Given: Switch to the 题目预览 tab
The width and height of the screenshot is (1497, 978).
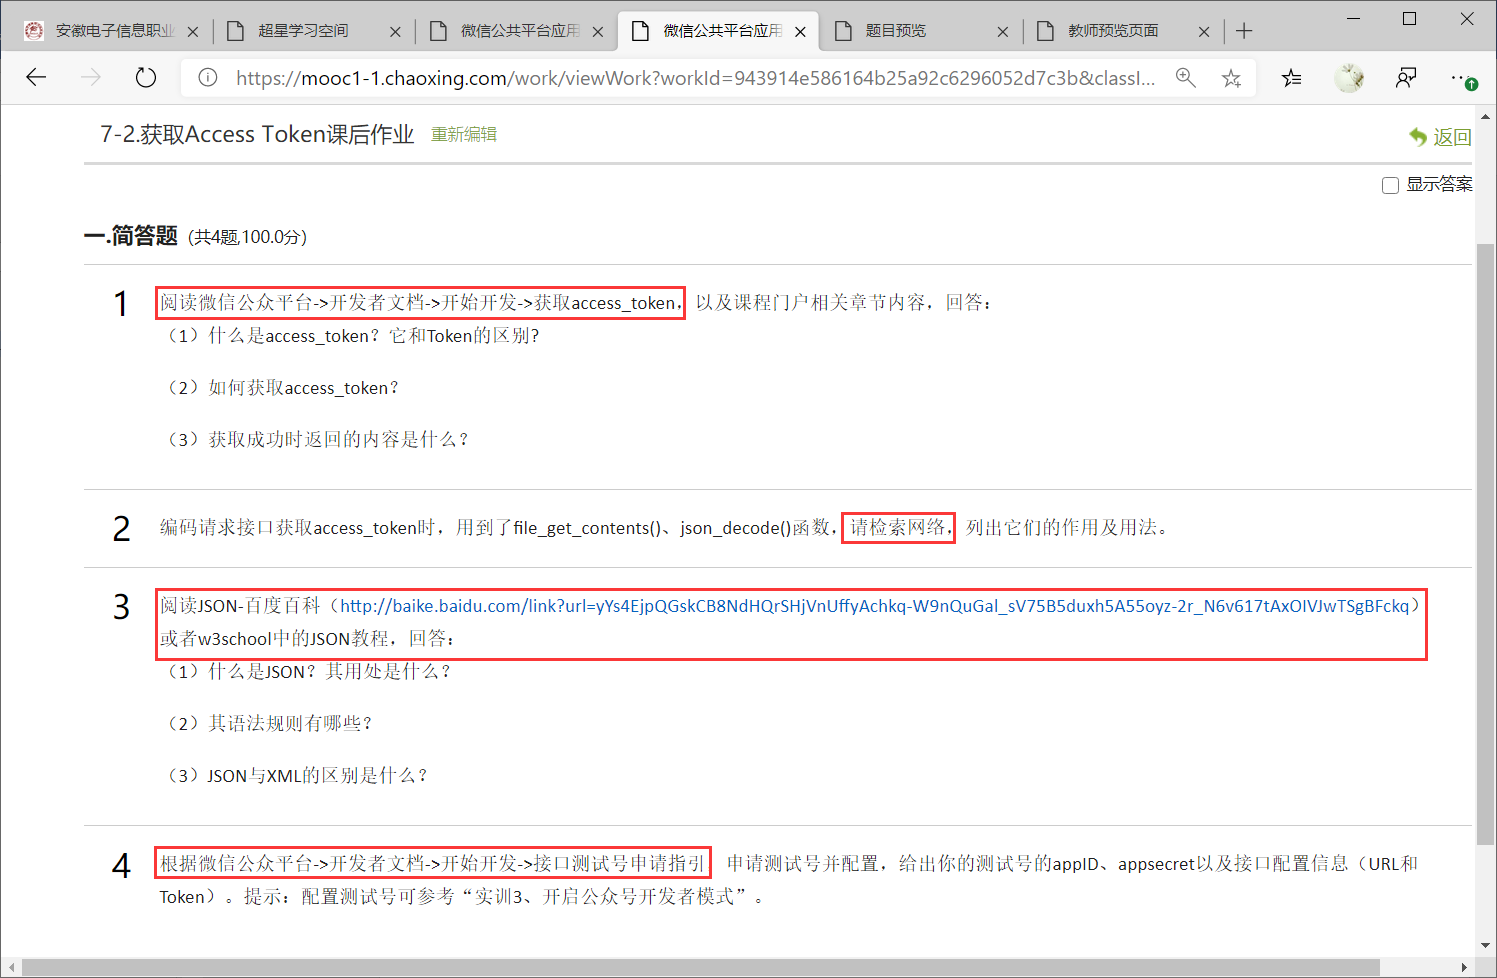Looking at the screenshot, I should 896,31.
